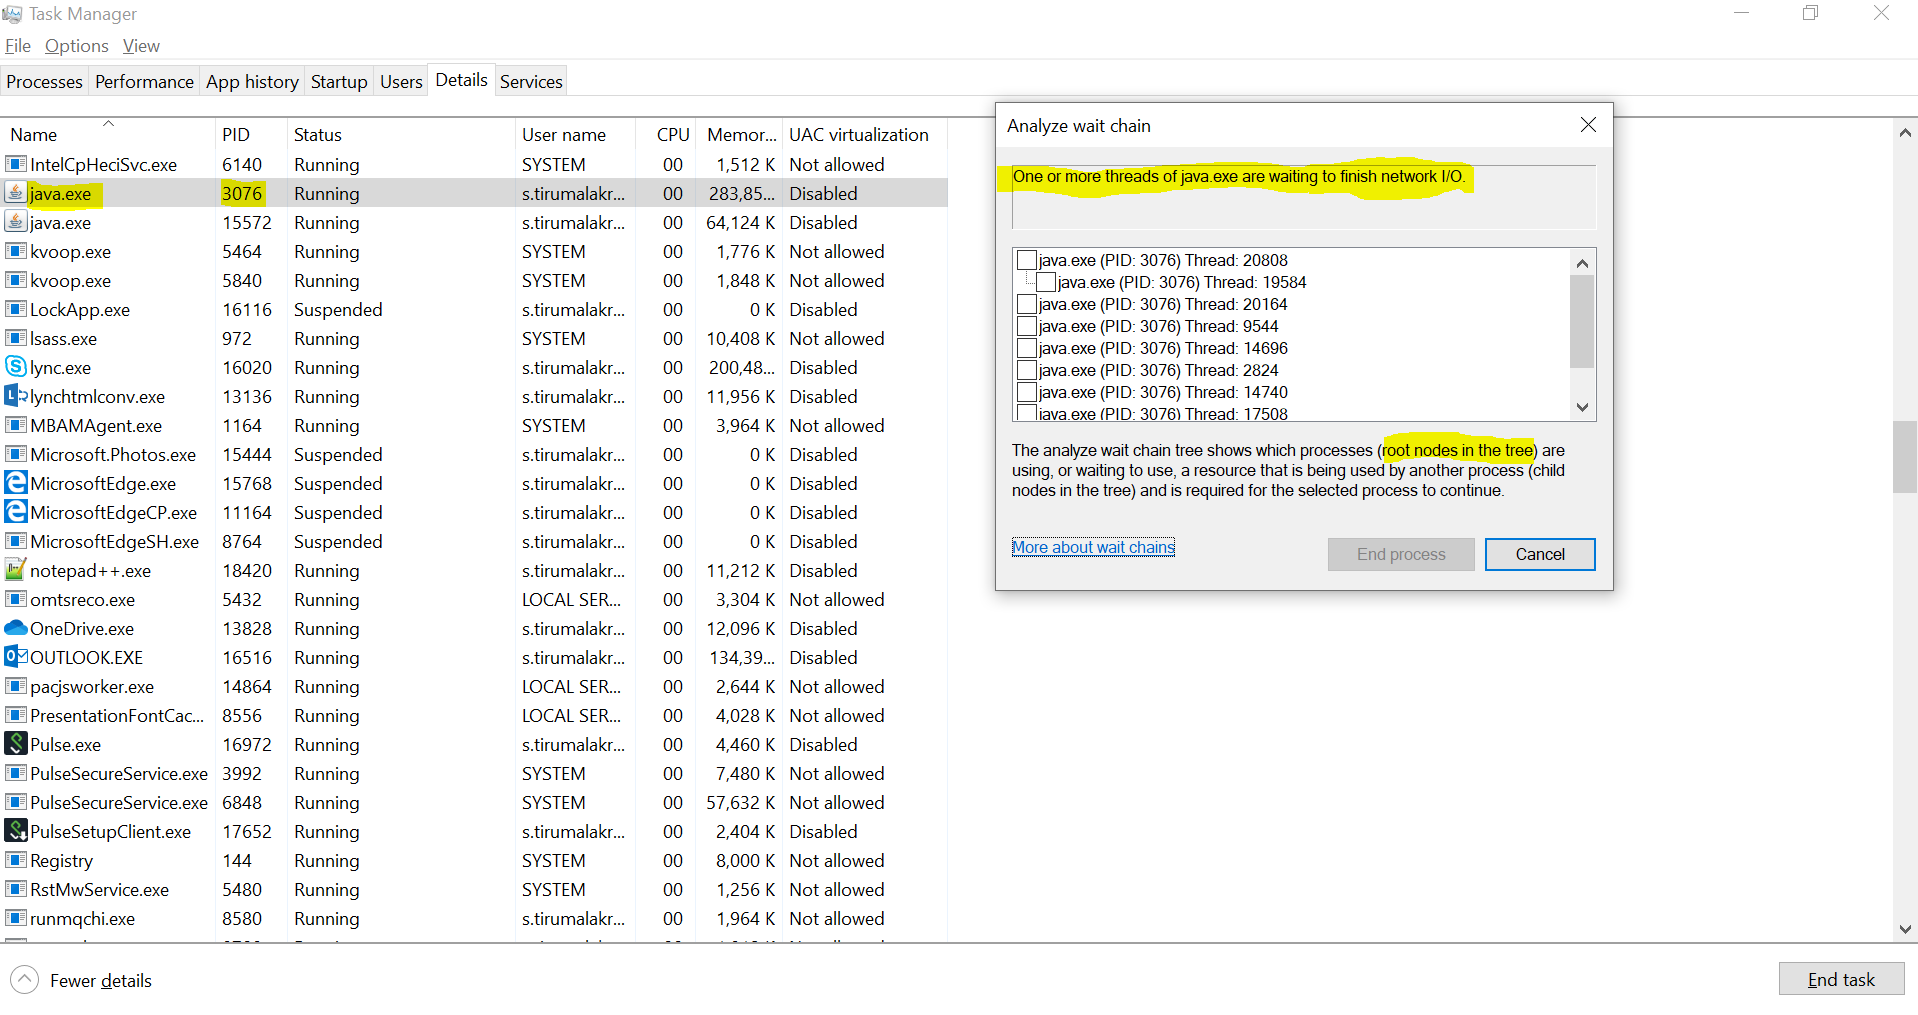Sort by the Status column header
Viewport: 1918px width, 1015px height.
coord(401,134)
